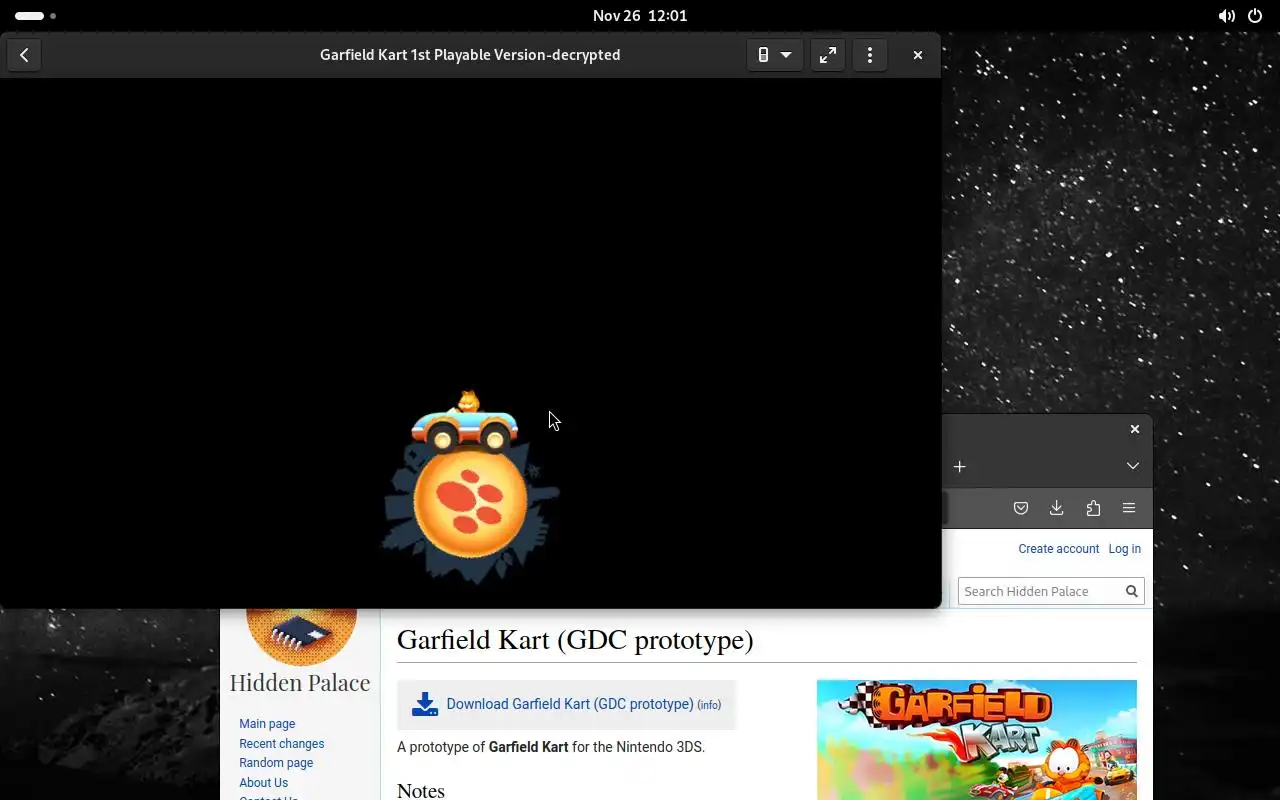Click the Pocket save icon in browser
Viewport: 1280px width, 800px height.
(x=1021, y=508)
